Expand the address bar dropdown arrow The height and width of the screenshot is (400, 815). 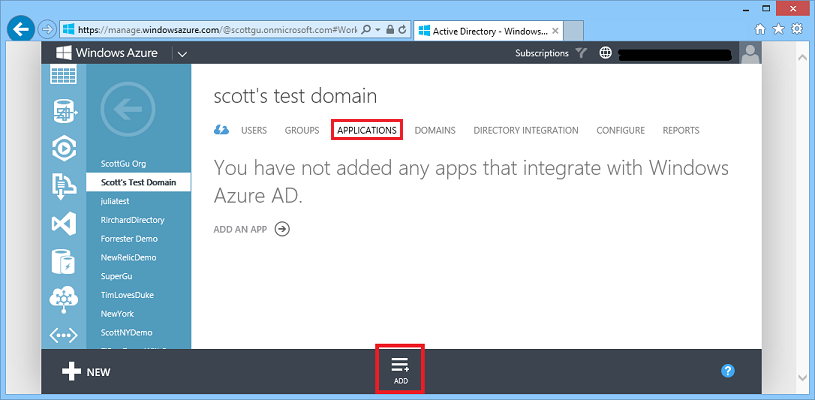tap(378, 30)
